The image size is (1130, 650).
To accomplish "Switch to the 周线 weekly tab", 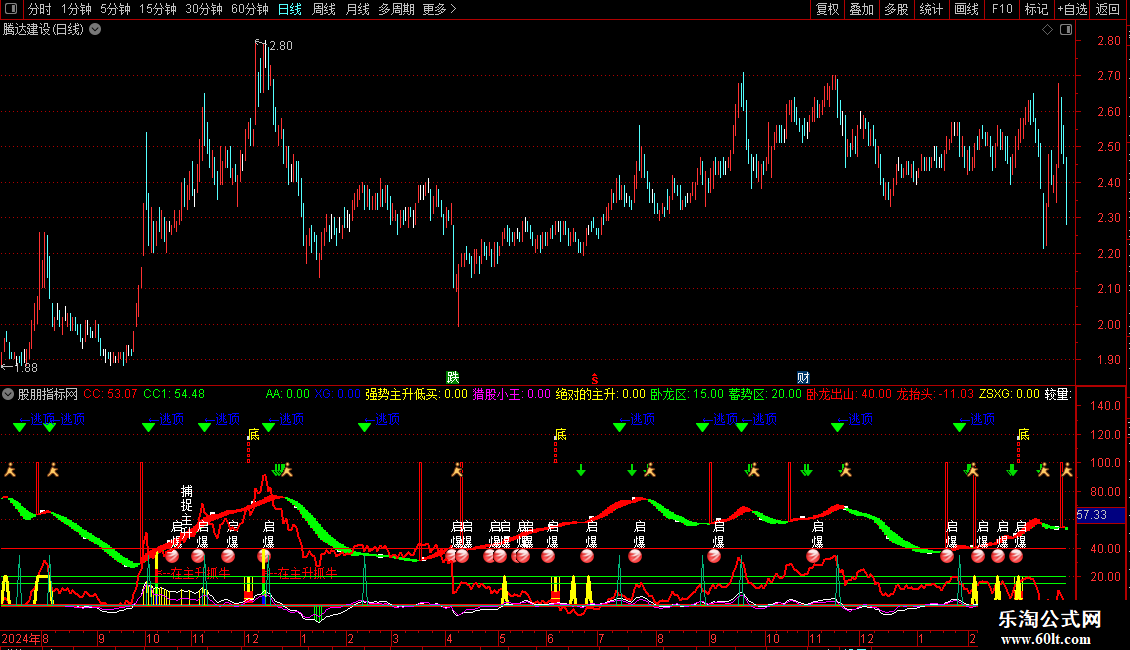I will (324, 9).
